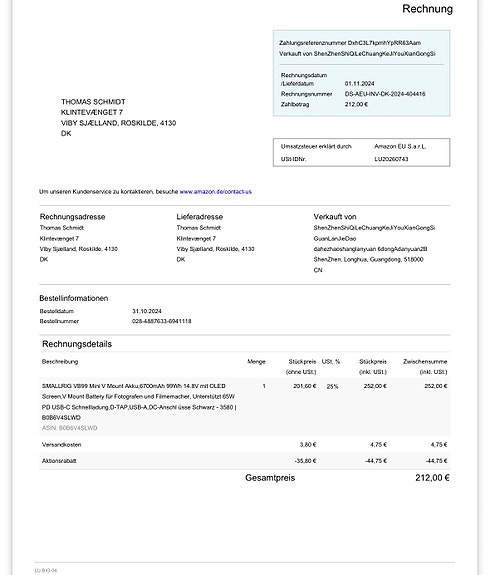Click the 212,00 € total beside Gesamtpreis
Viewport: 490px width, 575px height.
coord(432,478)
